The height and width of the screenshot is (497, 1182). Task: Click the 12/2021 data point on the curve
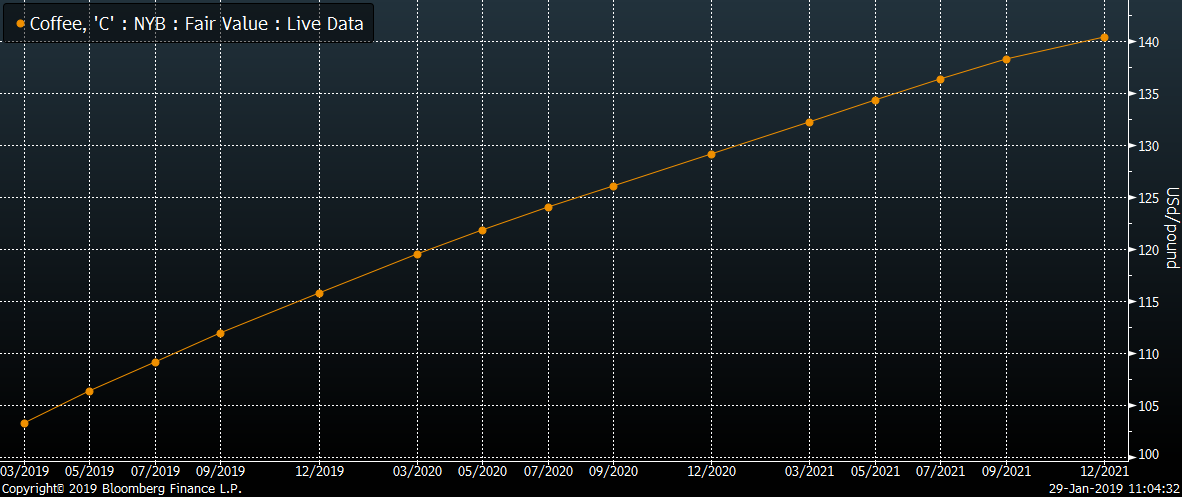pos(1104,37)
